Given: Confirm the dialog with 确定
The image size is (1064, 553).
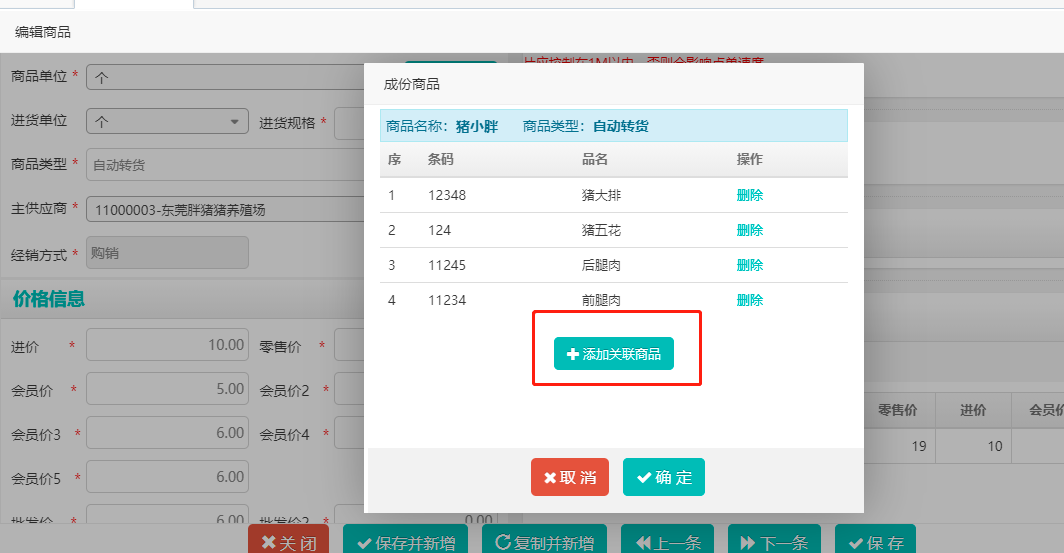Looking at the screenshot, I should [663, 478].
